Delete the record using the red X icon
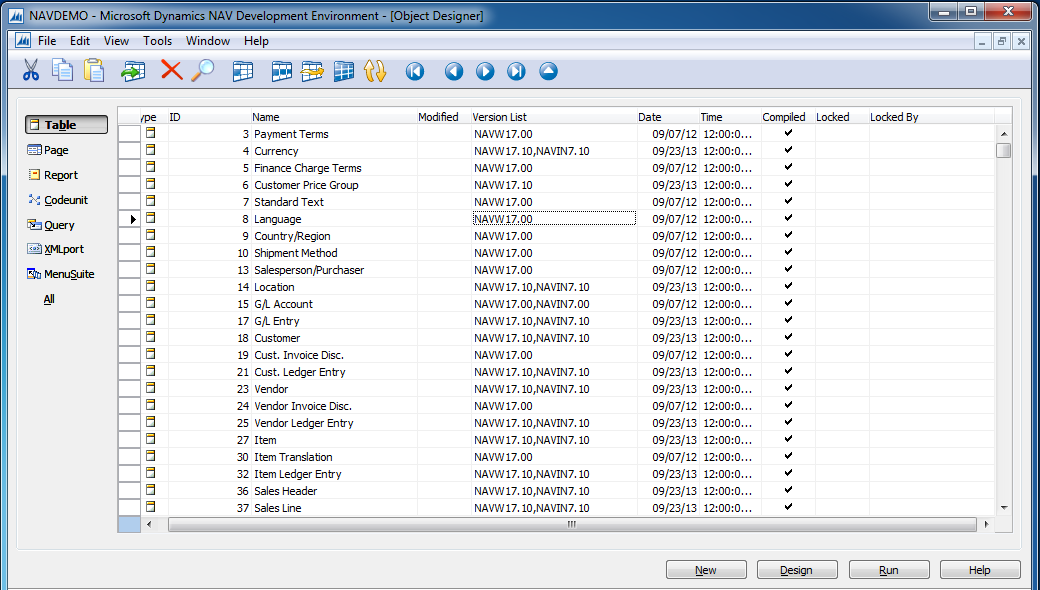1040x590 pixels. [170, 71]
